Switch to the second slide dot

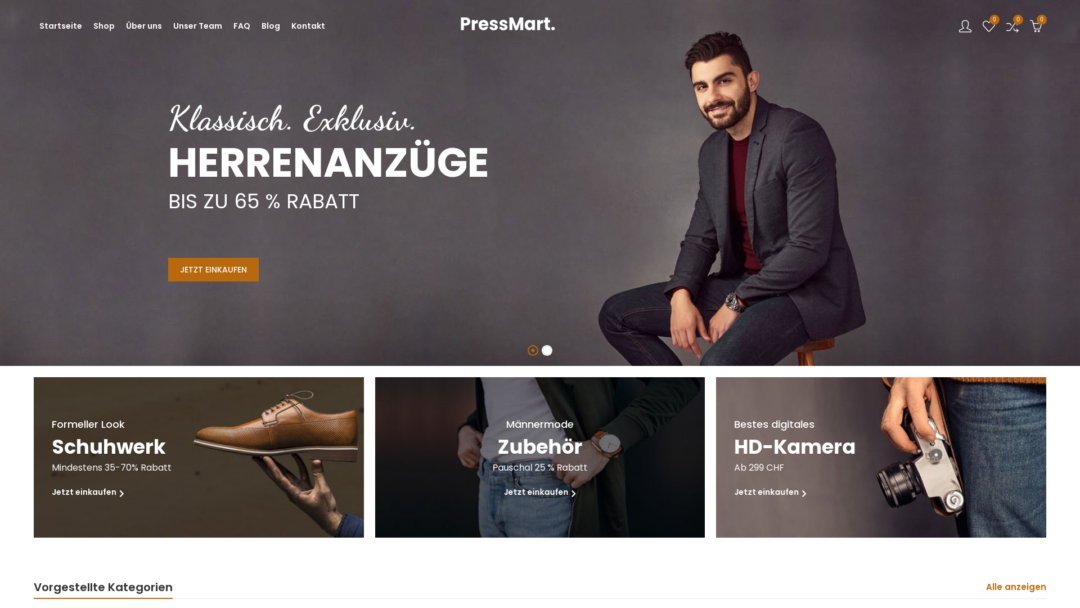(547, 350)
